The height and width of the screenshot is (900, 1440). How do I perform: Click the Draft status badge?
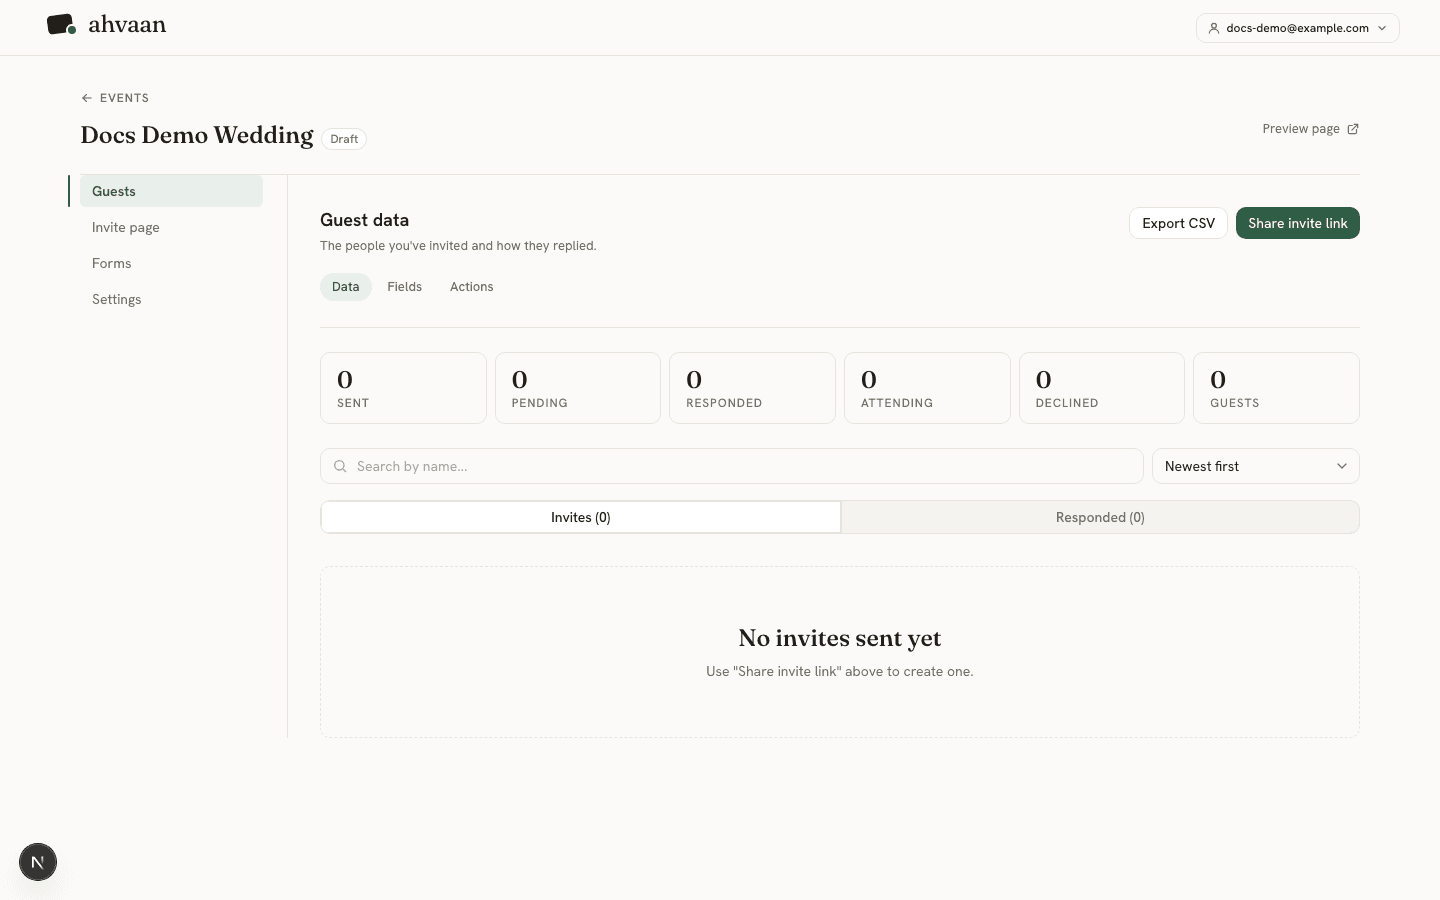[344, 139]
